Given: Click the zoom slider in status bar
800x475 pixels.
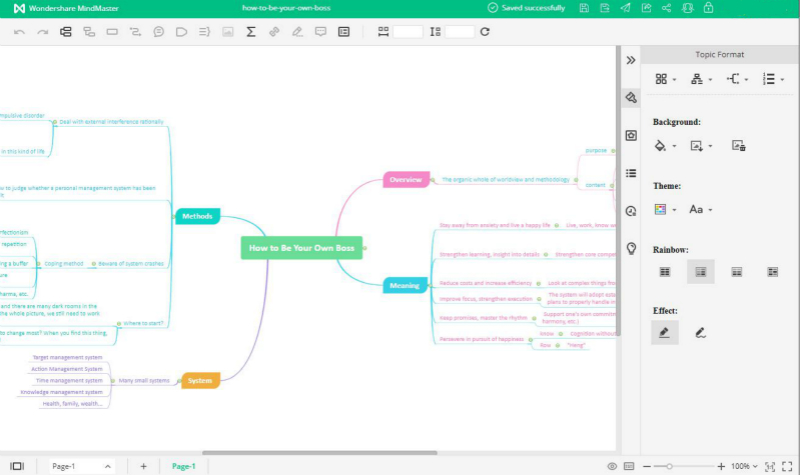Looking at the screenshot, I should 669,466.
